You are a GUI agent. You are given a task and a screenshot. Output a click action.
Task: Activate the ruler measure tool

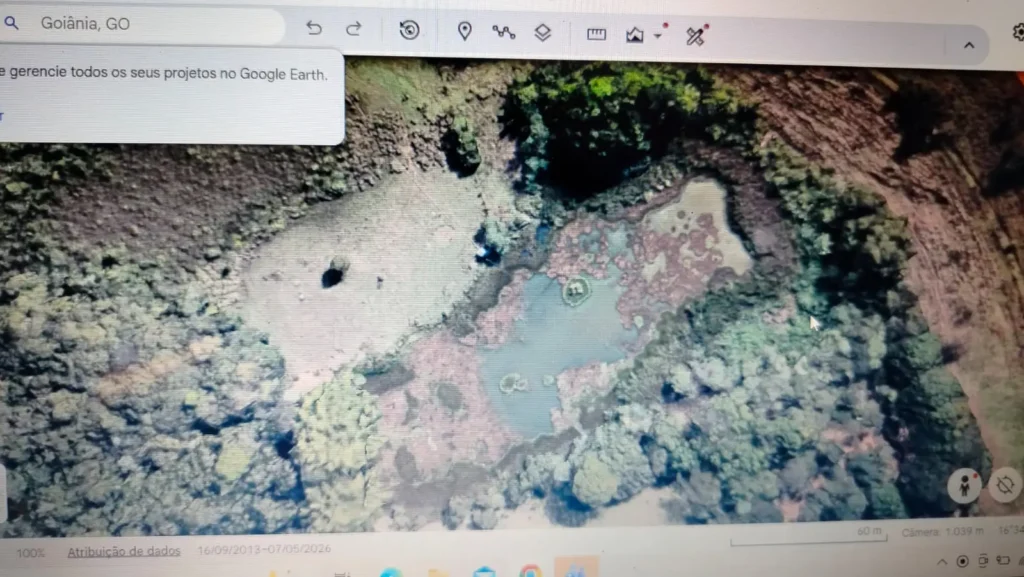pyautogui.click(x=596, y=34)
